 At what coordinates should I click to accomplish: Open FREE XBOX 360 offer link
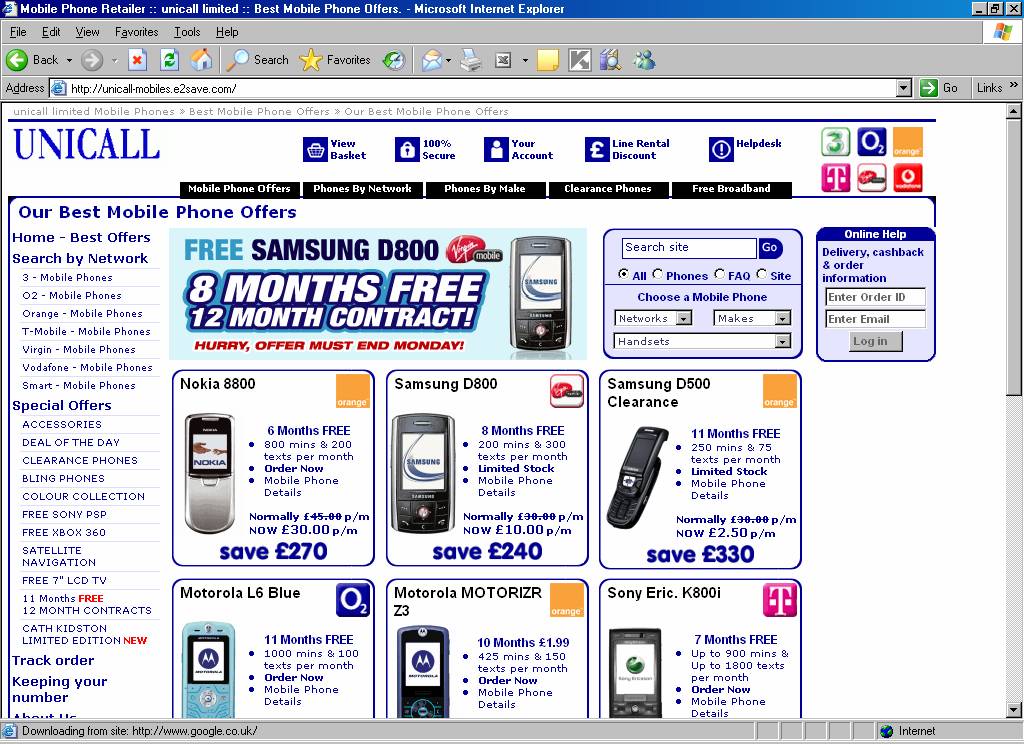click(x=64, y=532)
